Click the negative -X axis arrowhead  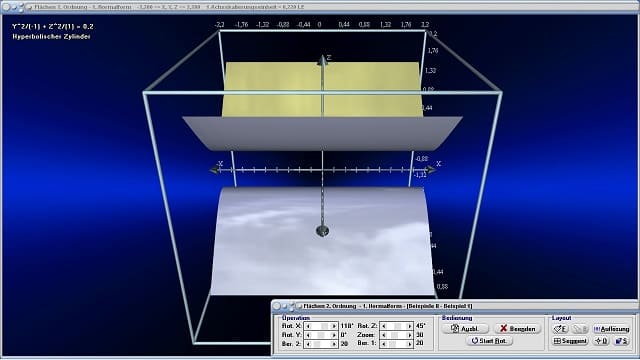[215, 170]
